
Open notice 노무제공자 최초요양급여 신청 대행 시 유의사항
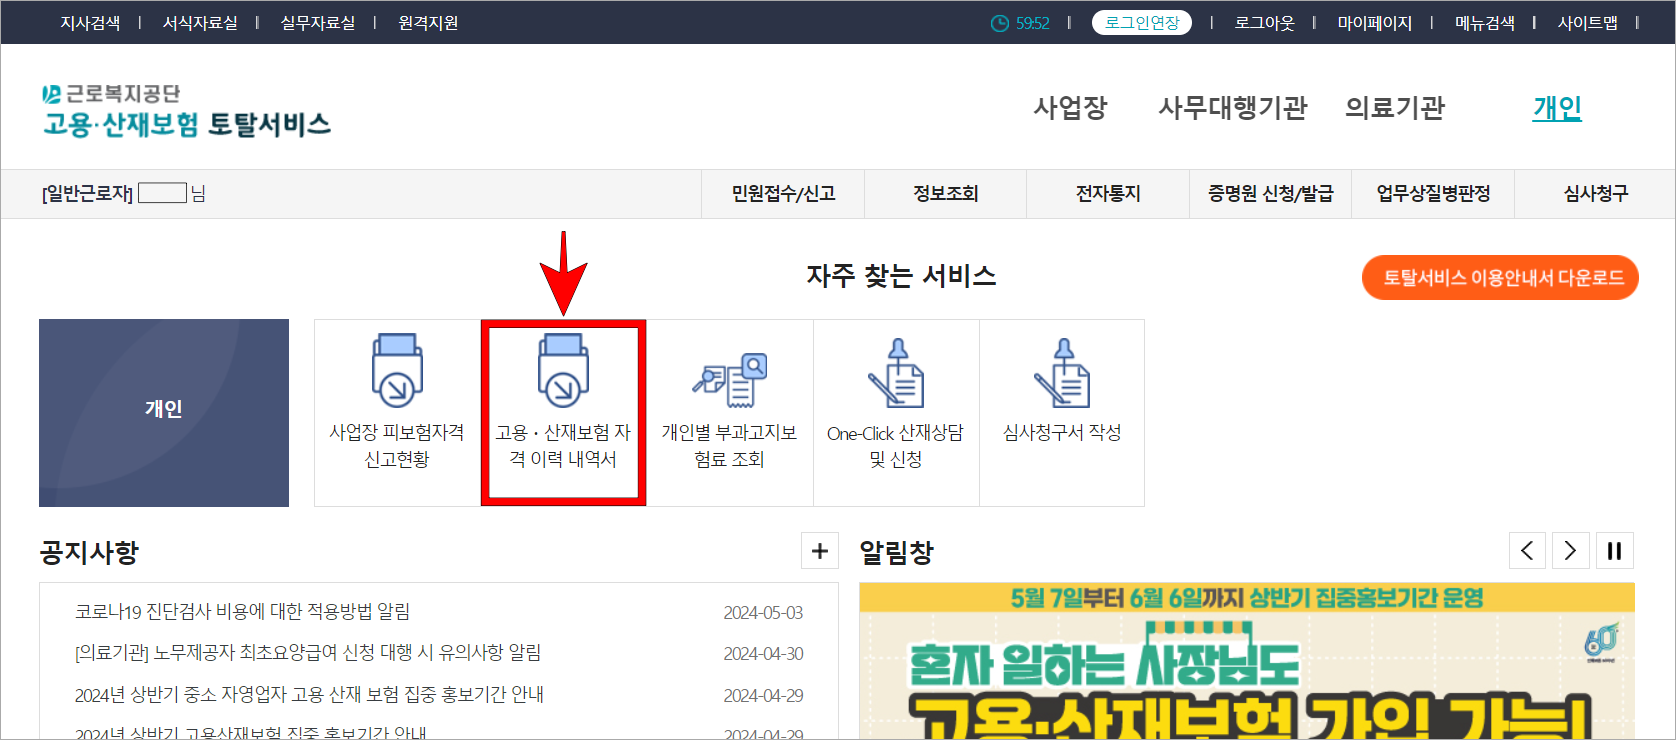pyautogui.click(x=308, y=653)
